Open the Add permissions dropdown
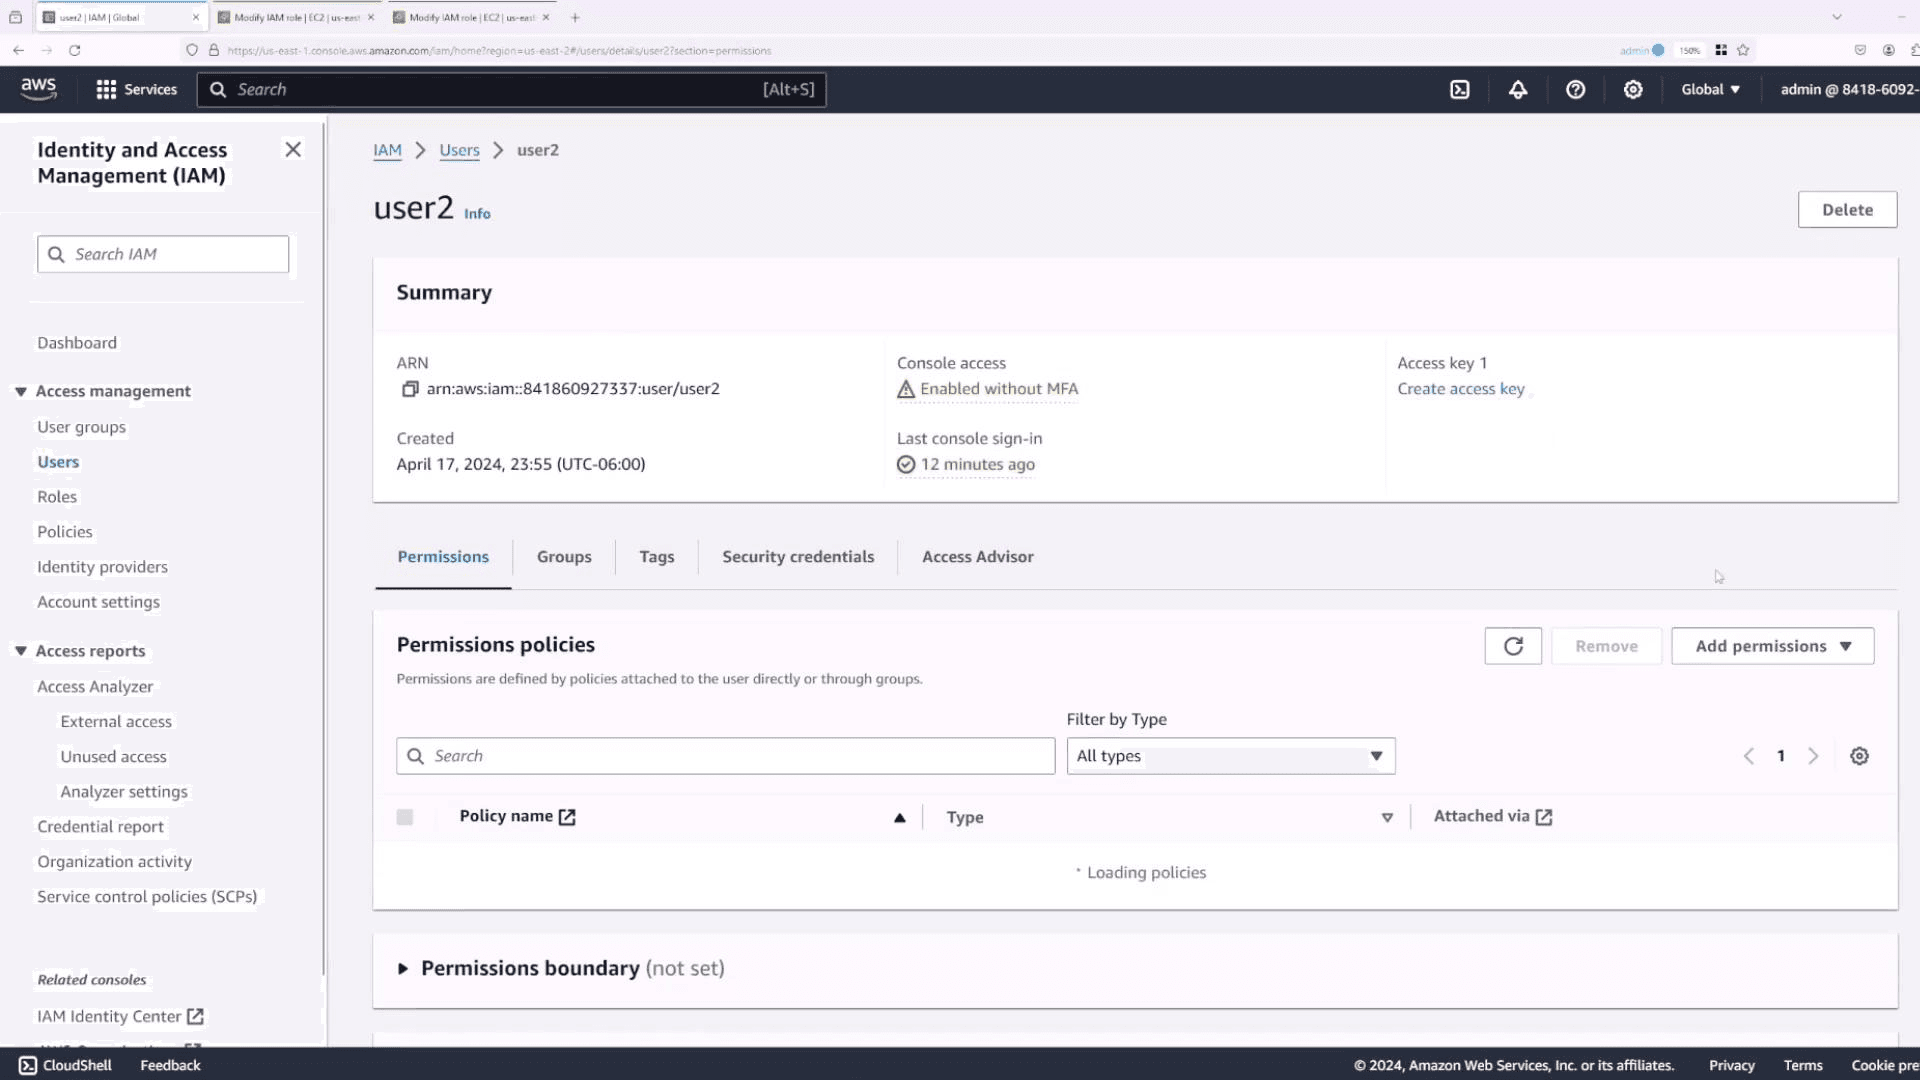Viewport: 1920px width, 1080px height. (x=1772, y=646)
